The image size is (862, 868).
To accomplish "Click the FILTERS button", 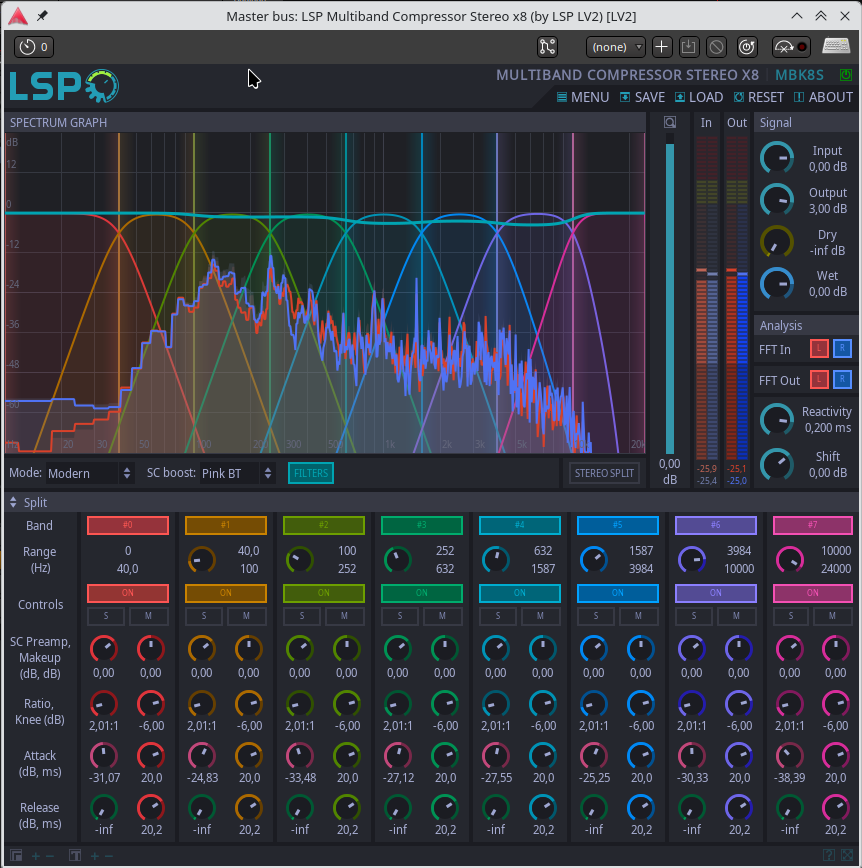I will click(311, 473).
